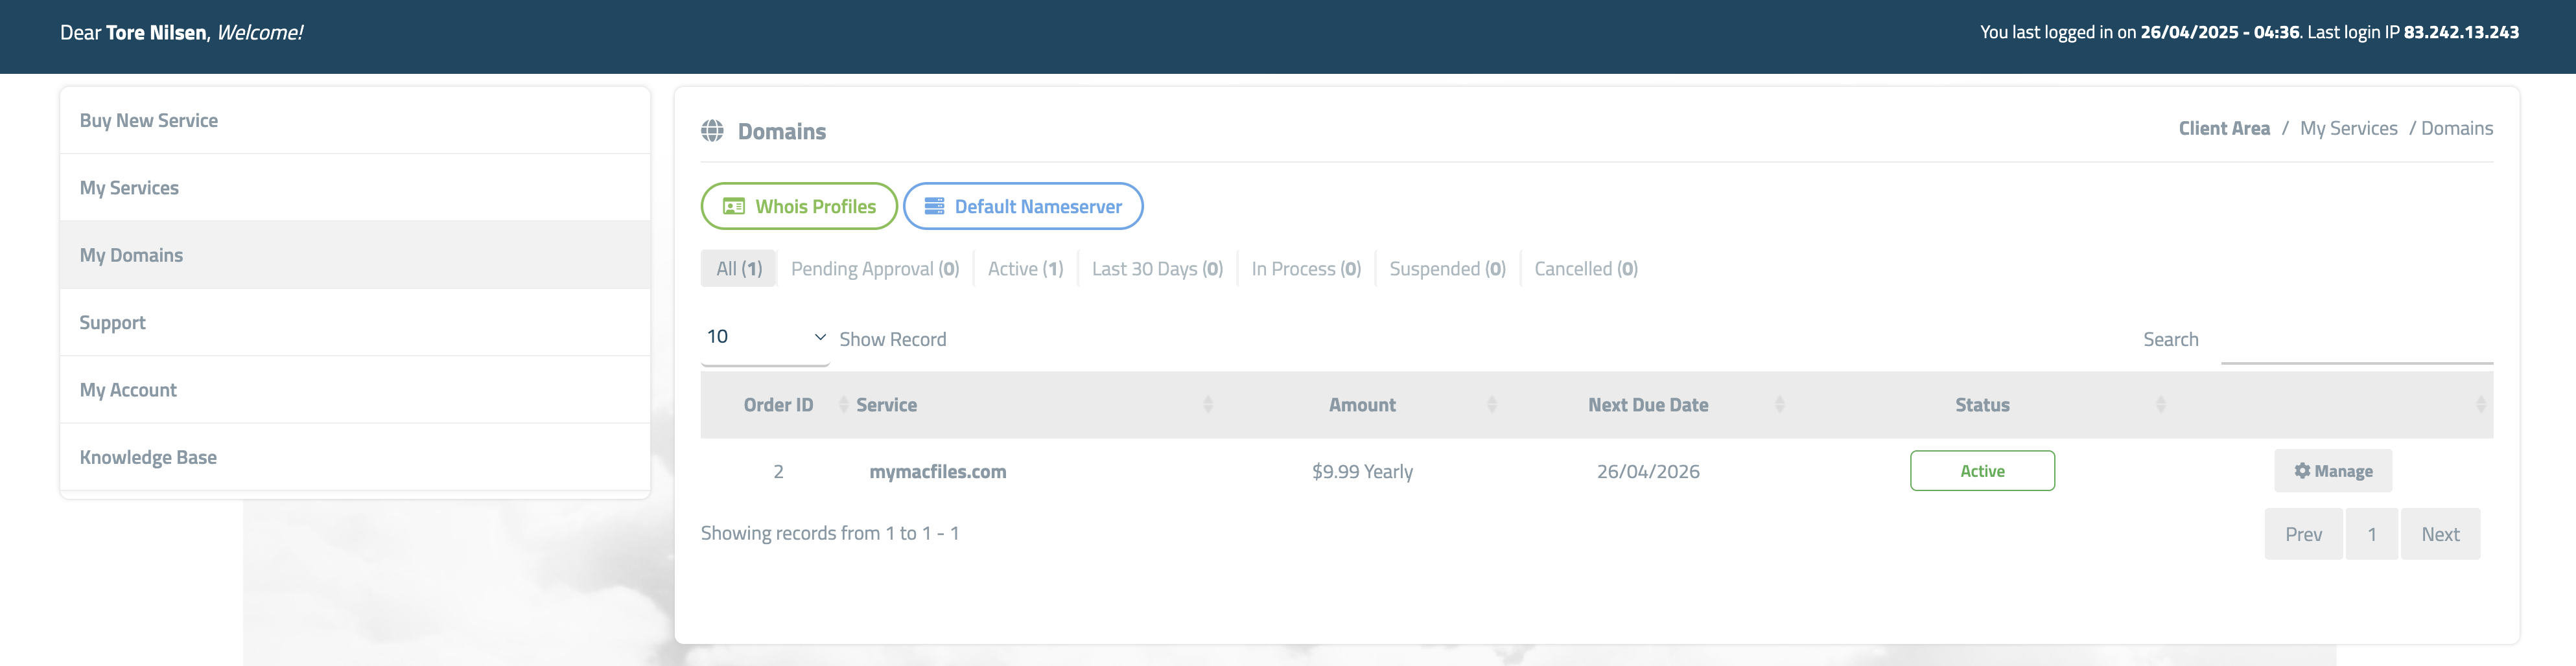Click the Default Nameserver server icon

(934, 206)
